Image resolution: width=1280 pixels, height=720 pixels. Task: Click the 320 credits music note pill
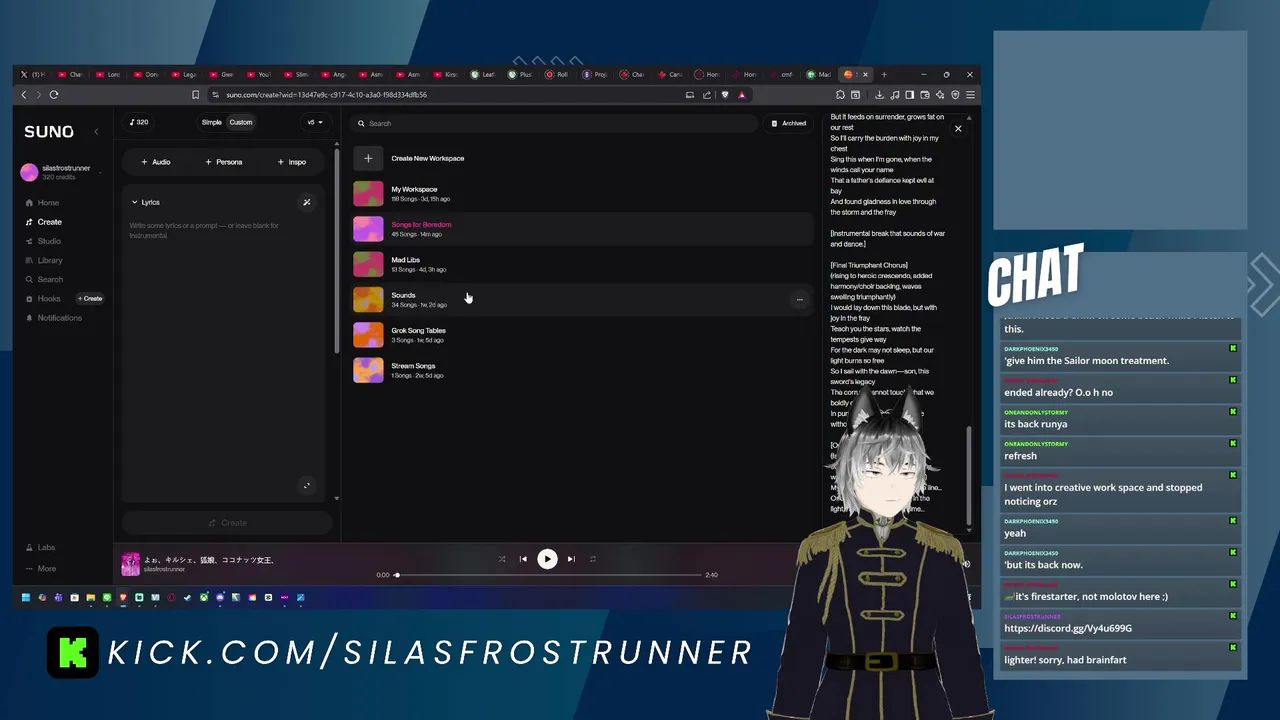point(139,122)
